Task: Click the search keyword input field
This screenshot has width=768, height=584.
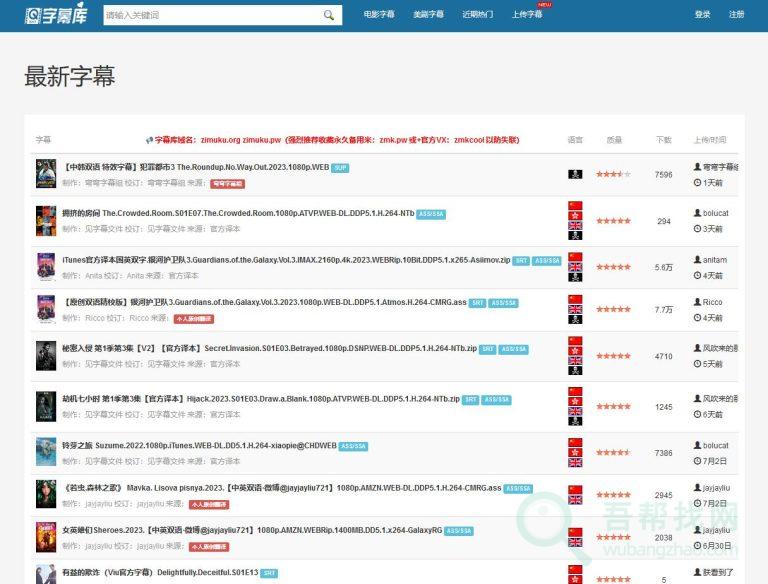Action: pyautogui.click(x=210, y=15)
